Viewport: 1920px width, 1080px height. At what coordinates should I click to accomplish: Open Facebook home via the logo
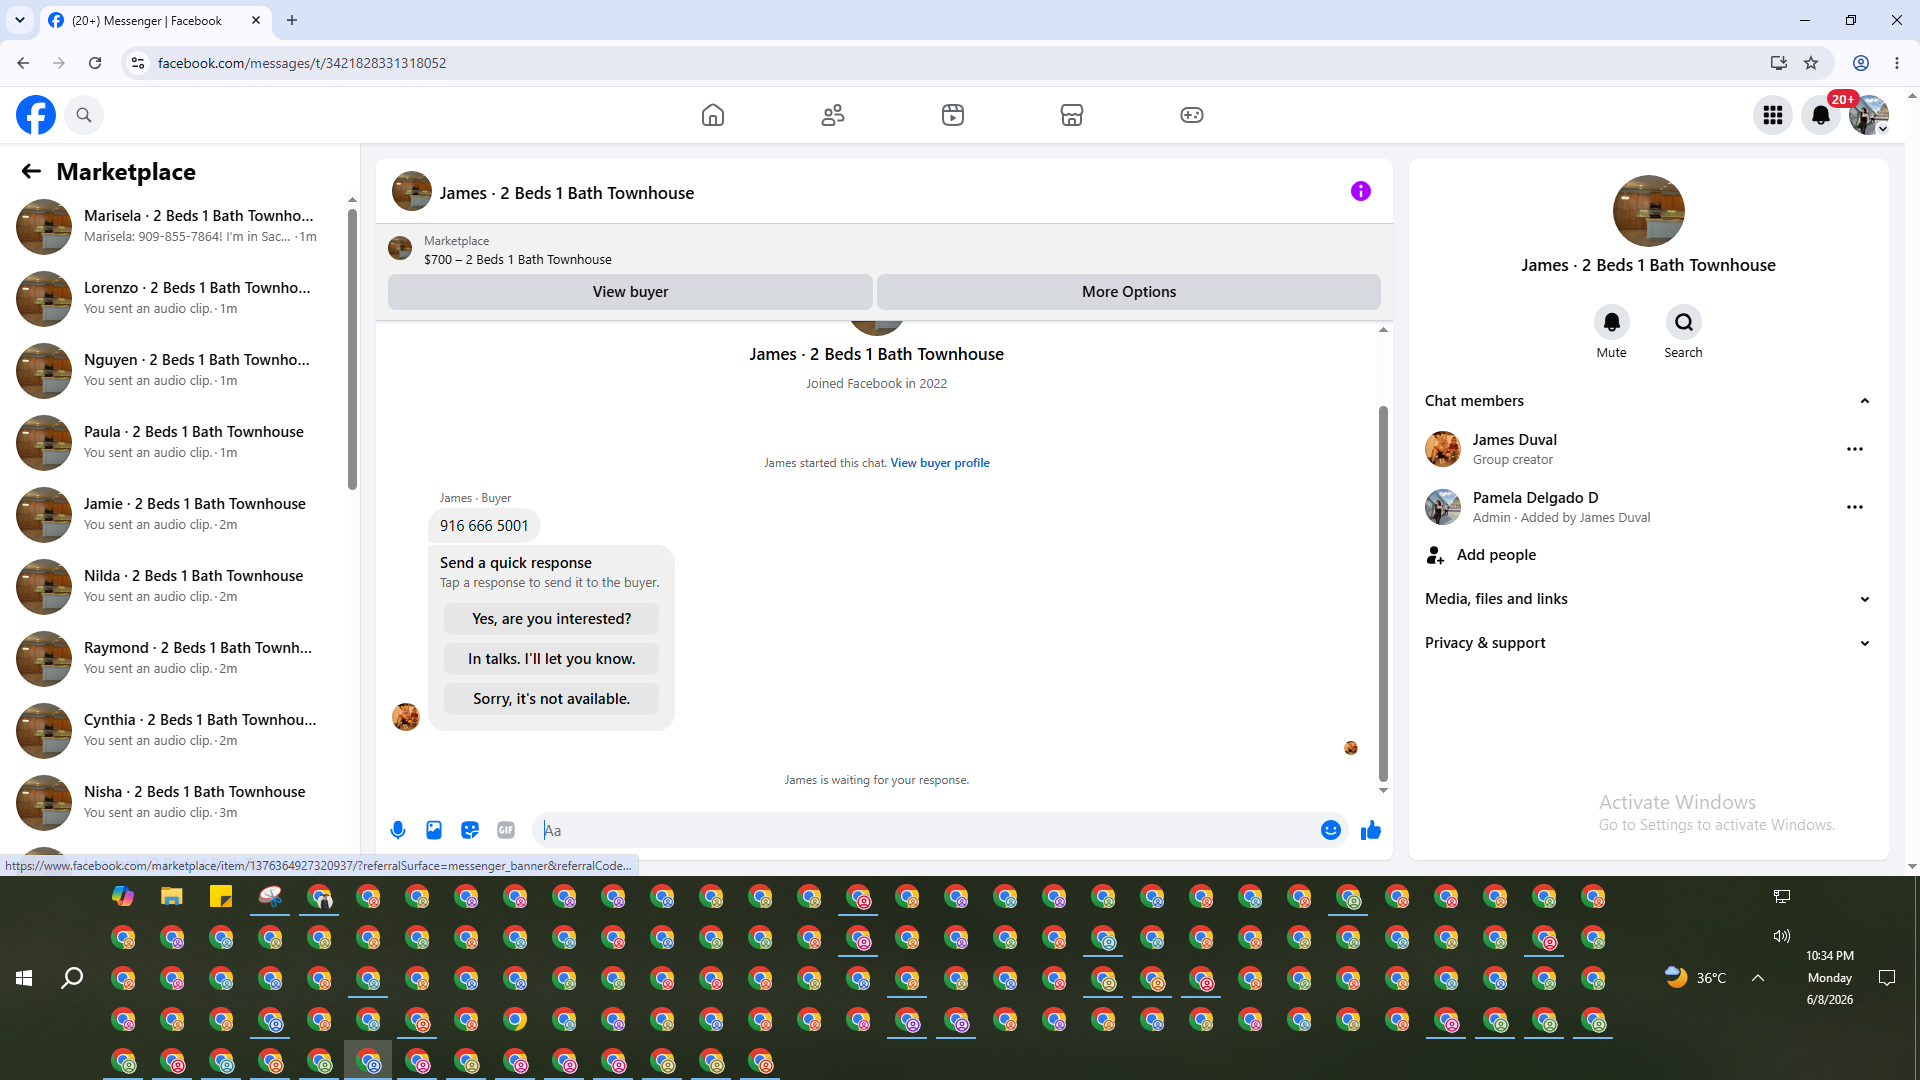coord(36,115)
